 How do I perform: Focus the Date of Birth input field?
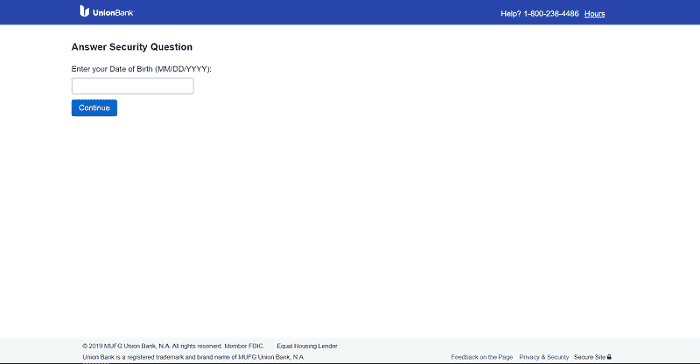click(133, 86)
